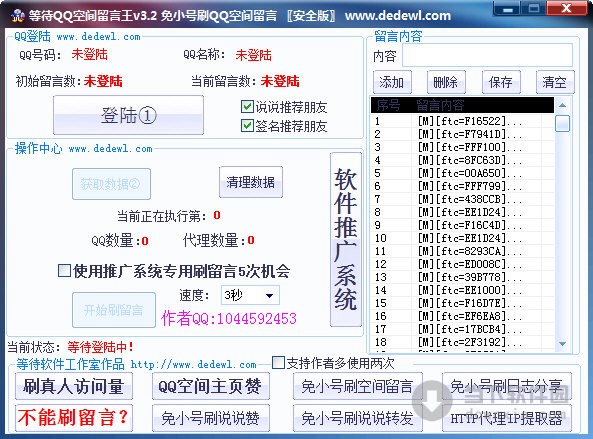
Task: Select row 15 [M][ftc=F16D7E]
Action: [x=462, y=303]
